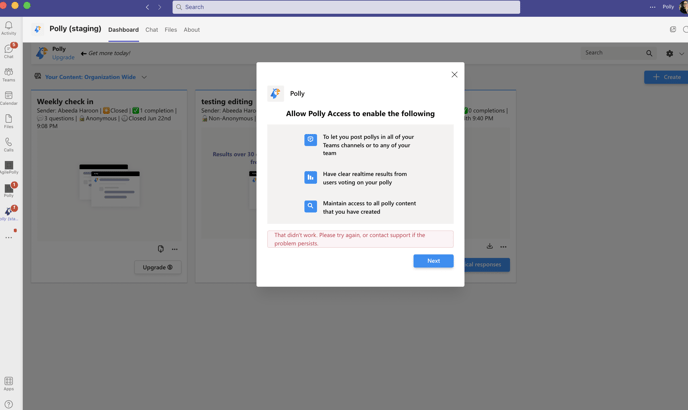Open more options on the right card

coord(503,247)
